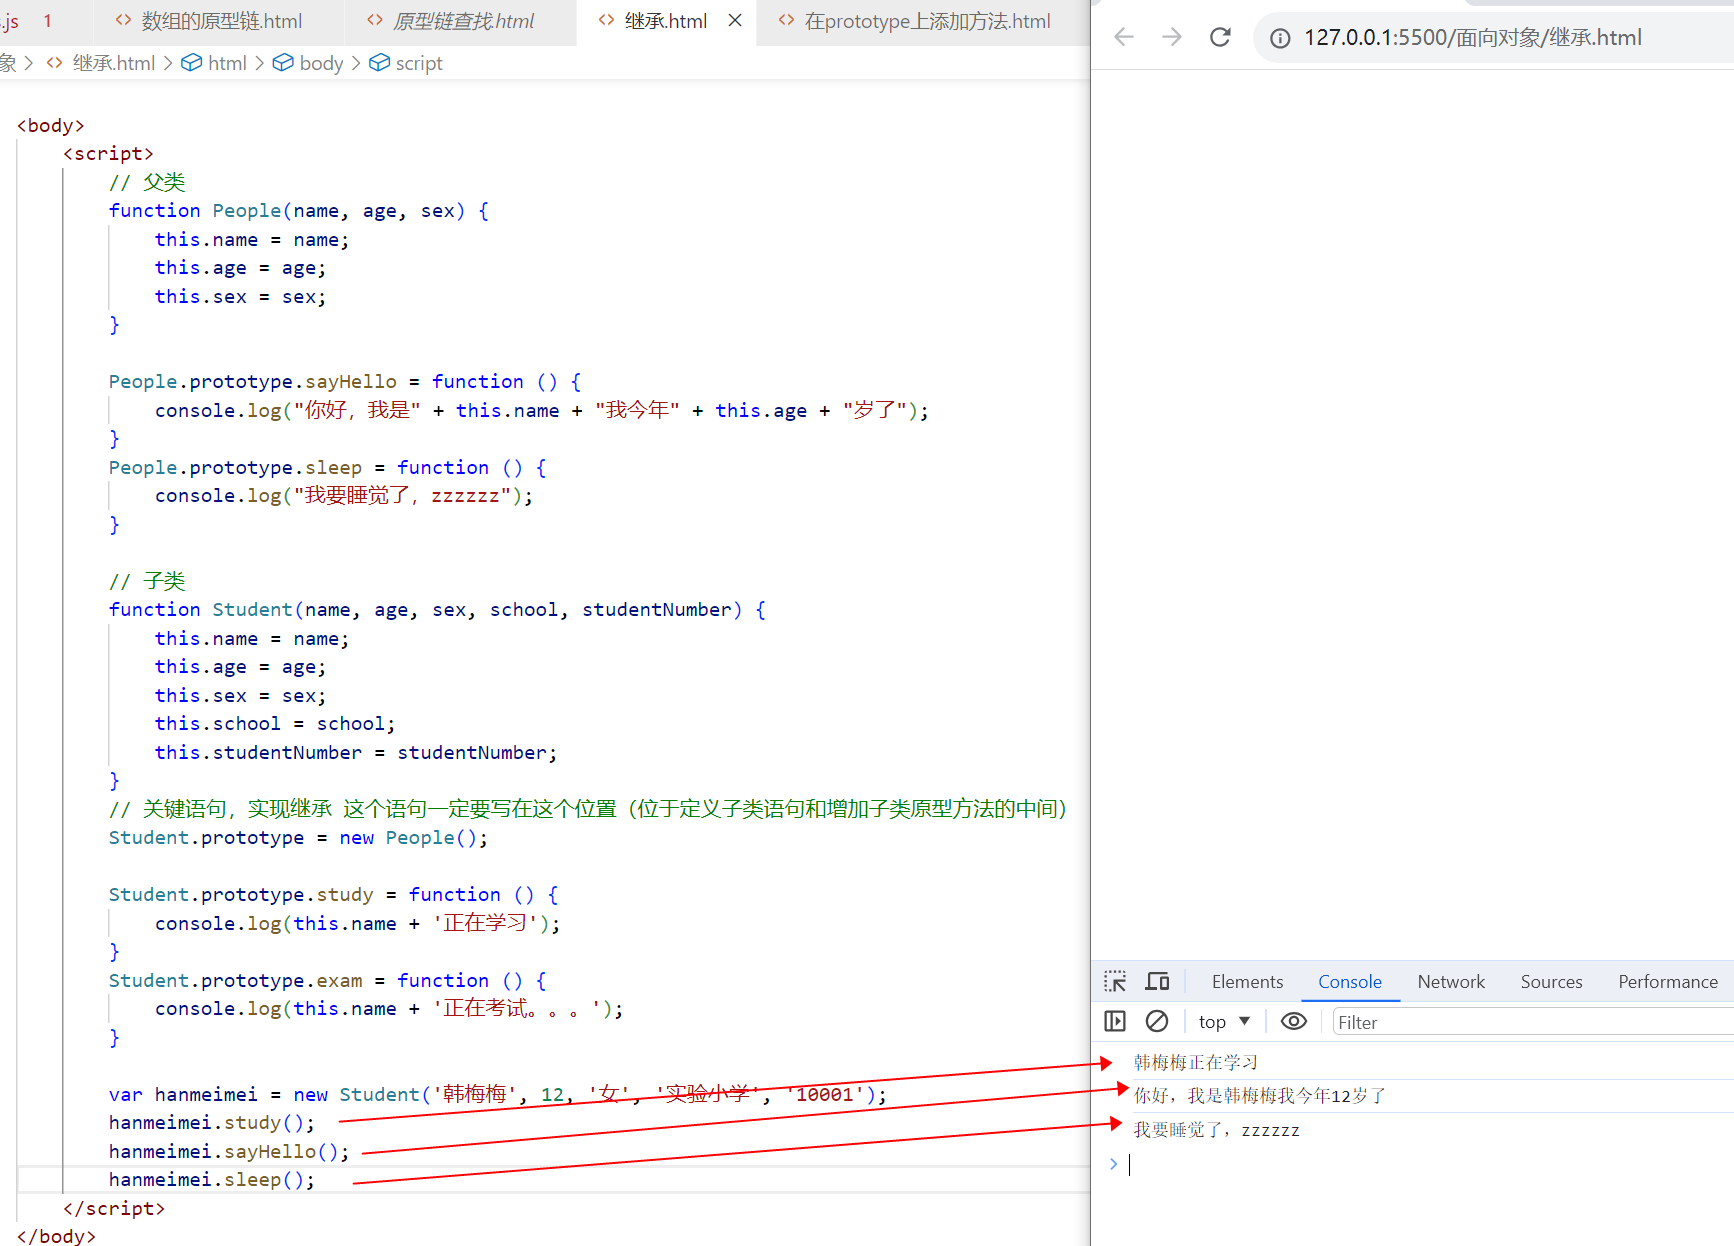
Task: Select the Console DevTools tab
Action: [1350, 982]
